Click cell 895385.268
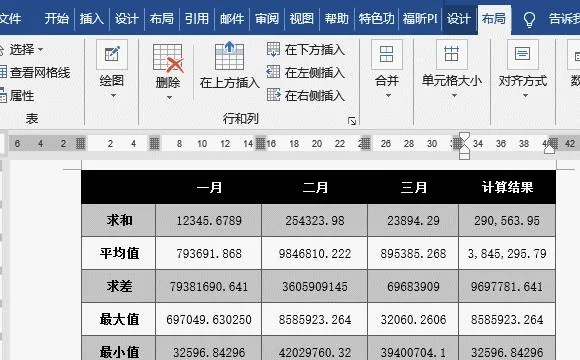The width and height of the screenshot is (580, 360). pyautogui.click(x=413, y=253)
